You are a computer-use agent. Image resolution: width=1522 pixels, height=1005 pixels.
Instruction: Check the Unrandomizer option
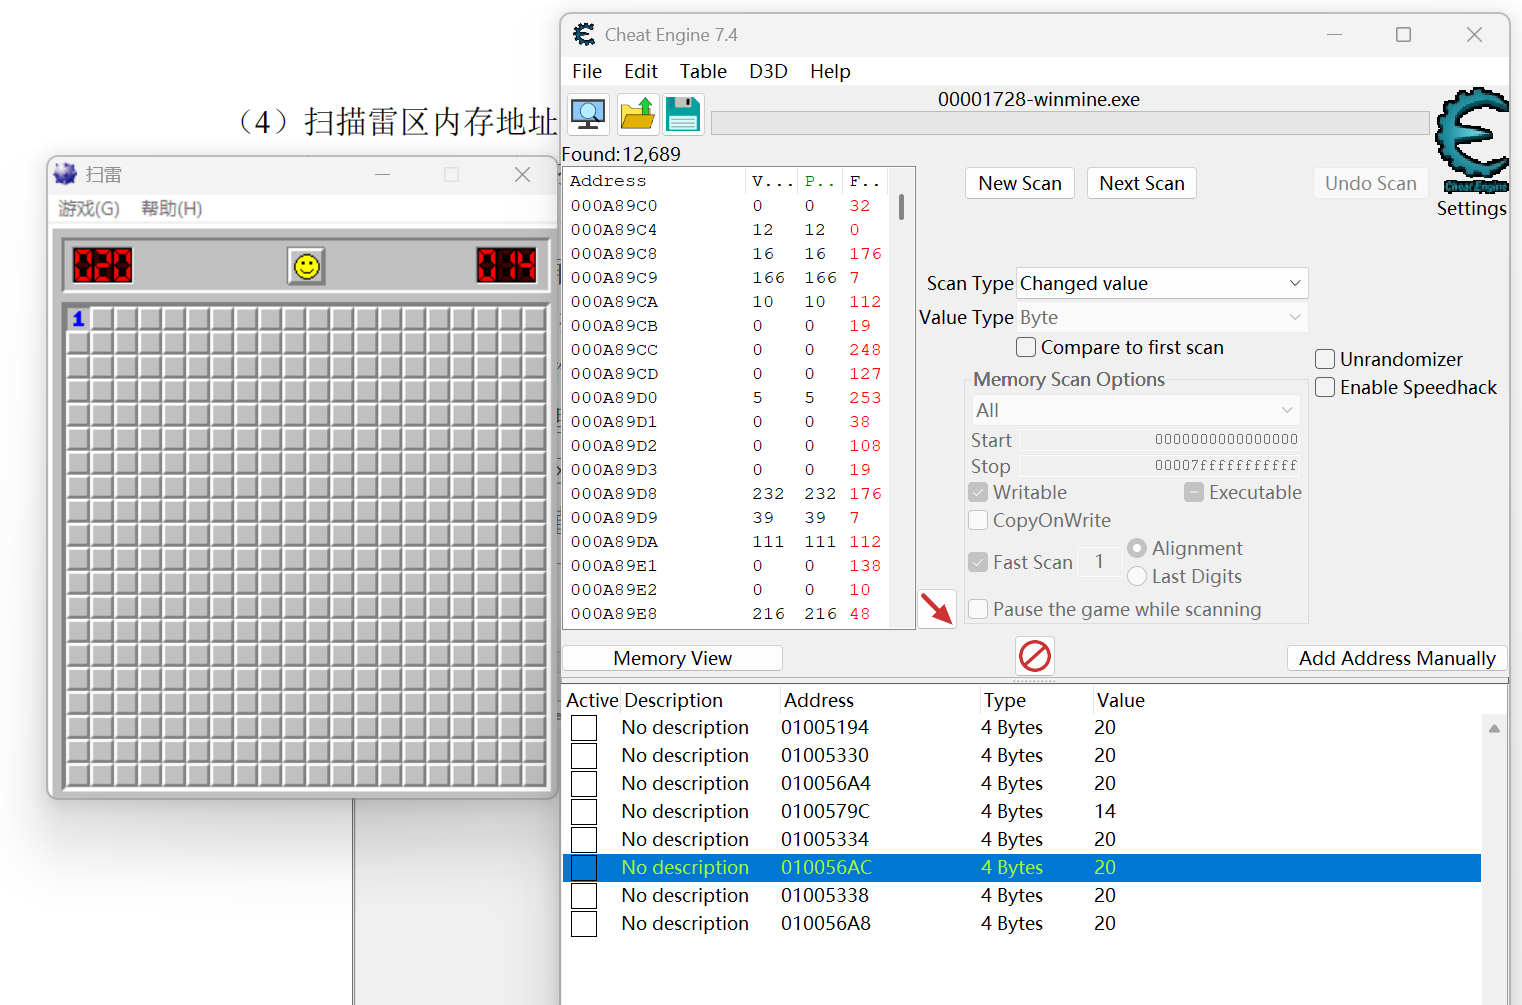pos(1325,359)
